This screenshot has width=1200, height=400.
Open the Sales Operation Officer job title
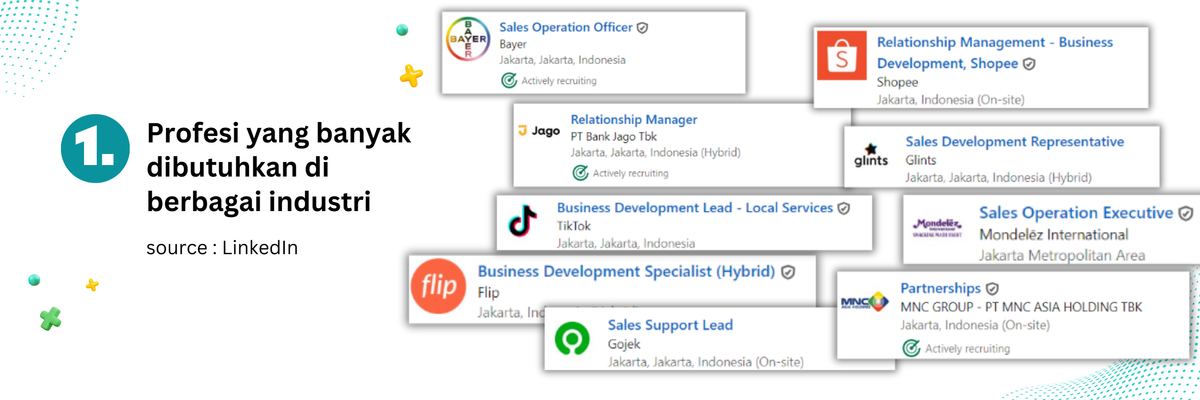tap(565, 27)
